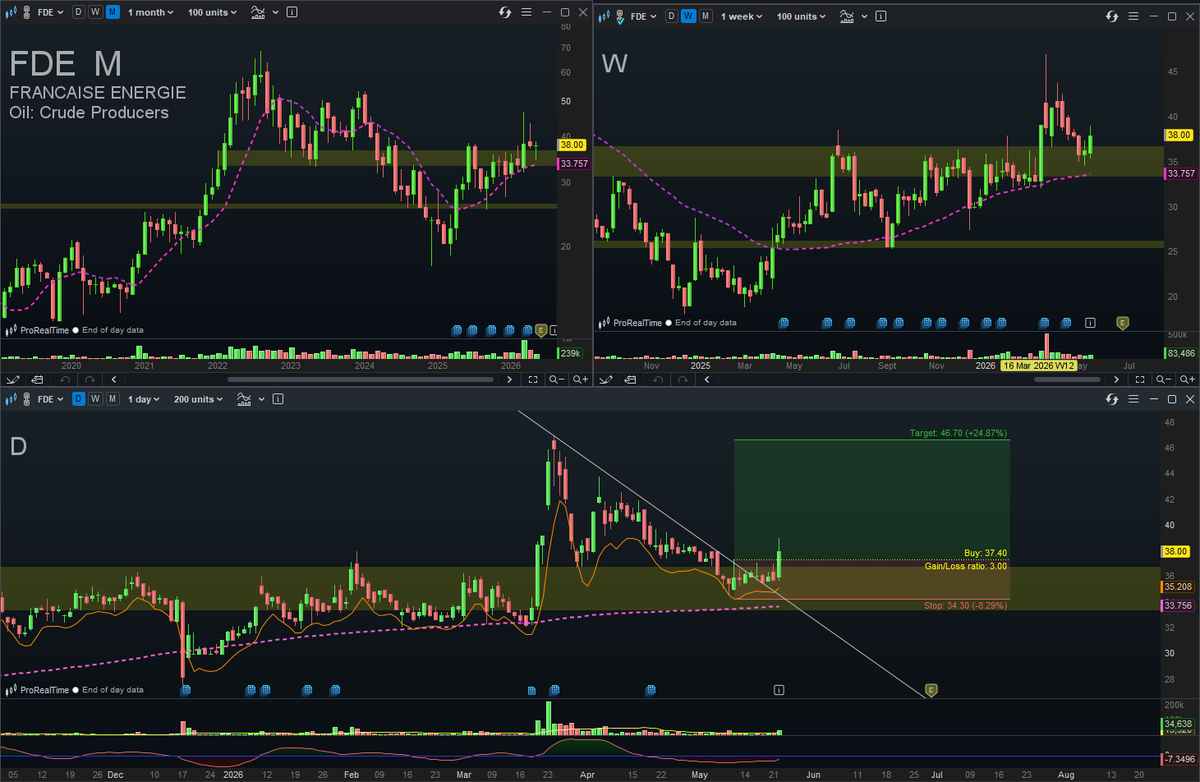Expand indicators arrow in monthly chart toolbar
This screenshot has width=1200, height=782.
point(273,14)
